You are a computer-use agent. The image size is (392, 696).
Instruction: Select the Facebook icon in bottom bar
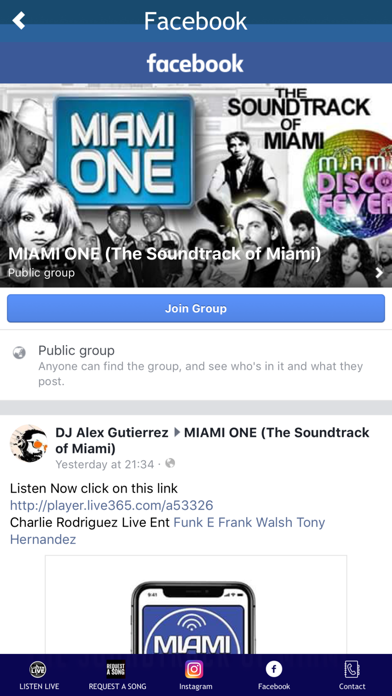273,669
